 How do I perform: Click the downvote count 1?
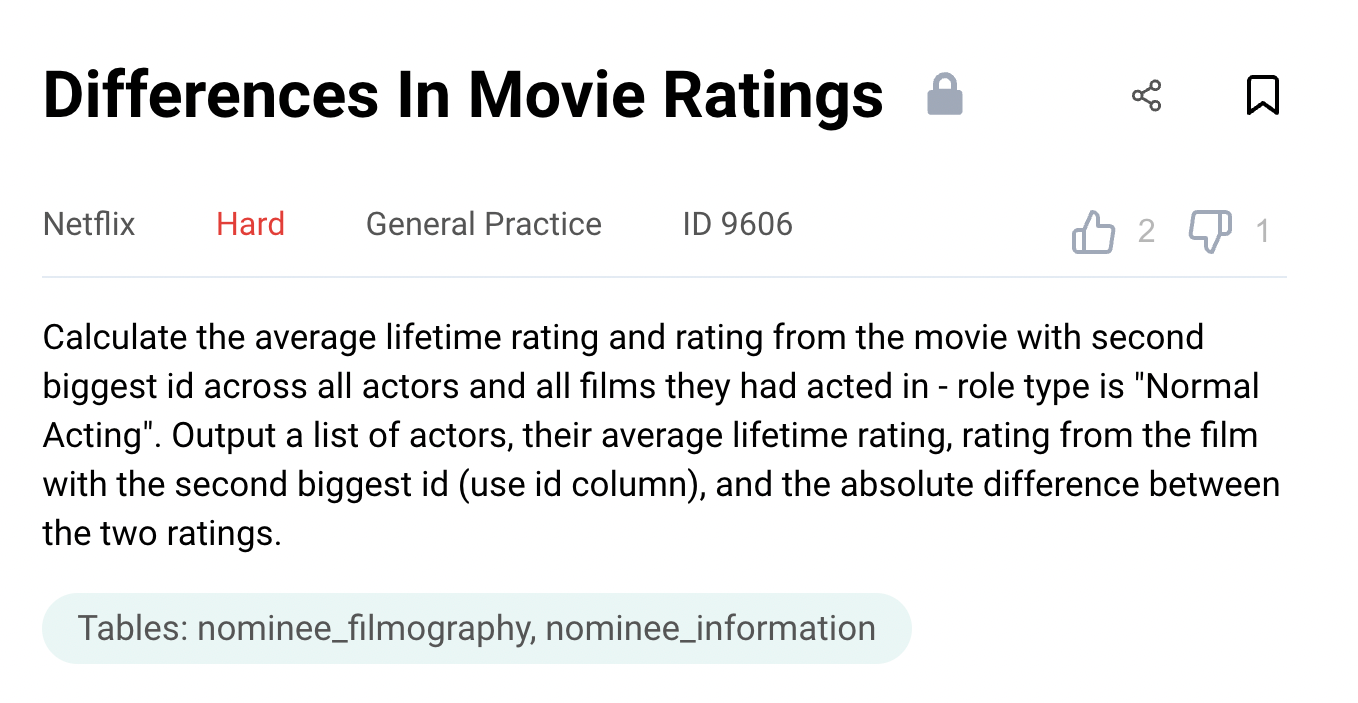(1262, 232)
